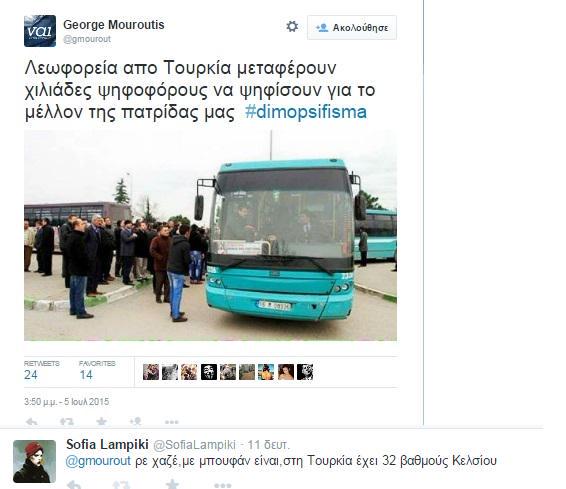
Task: Click the add-follow person icon under the tweet
Action: point(135,421)
